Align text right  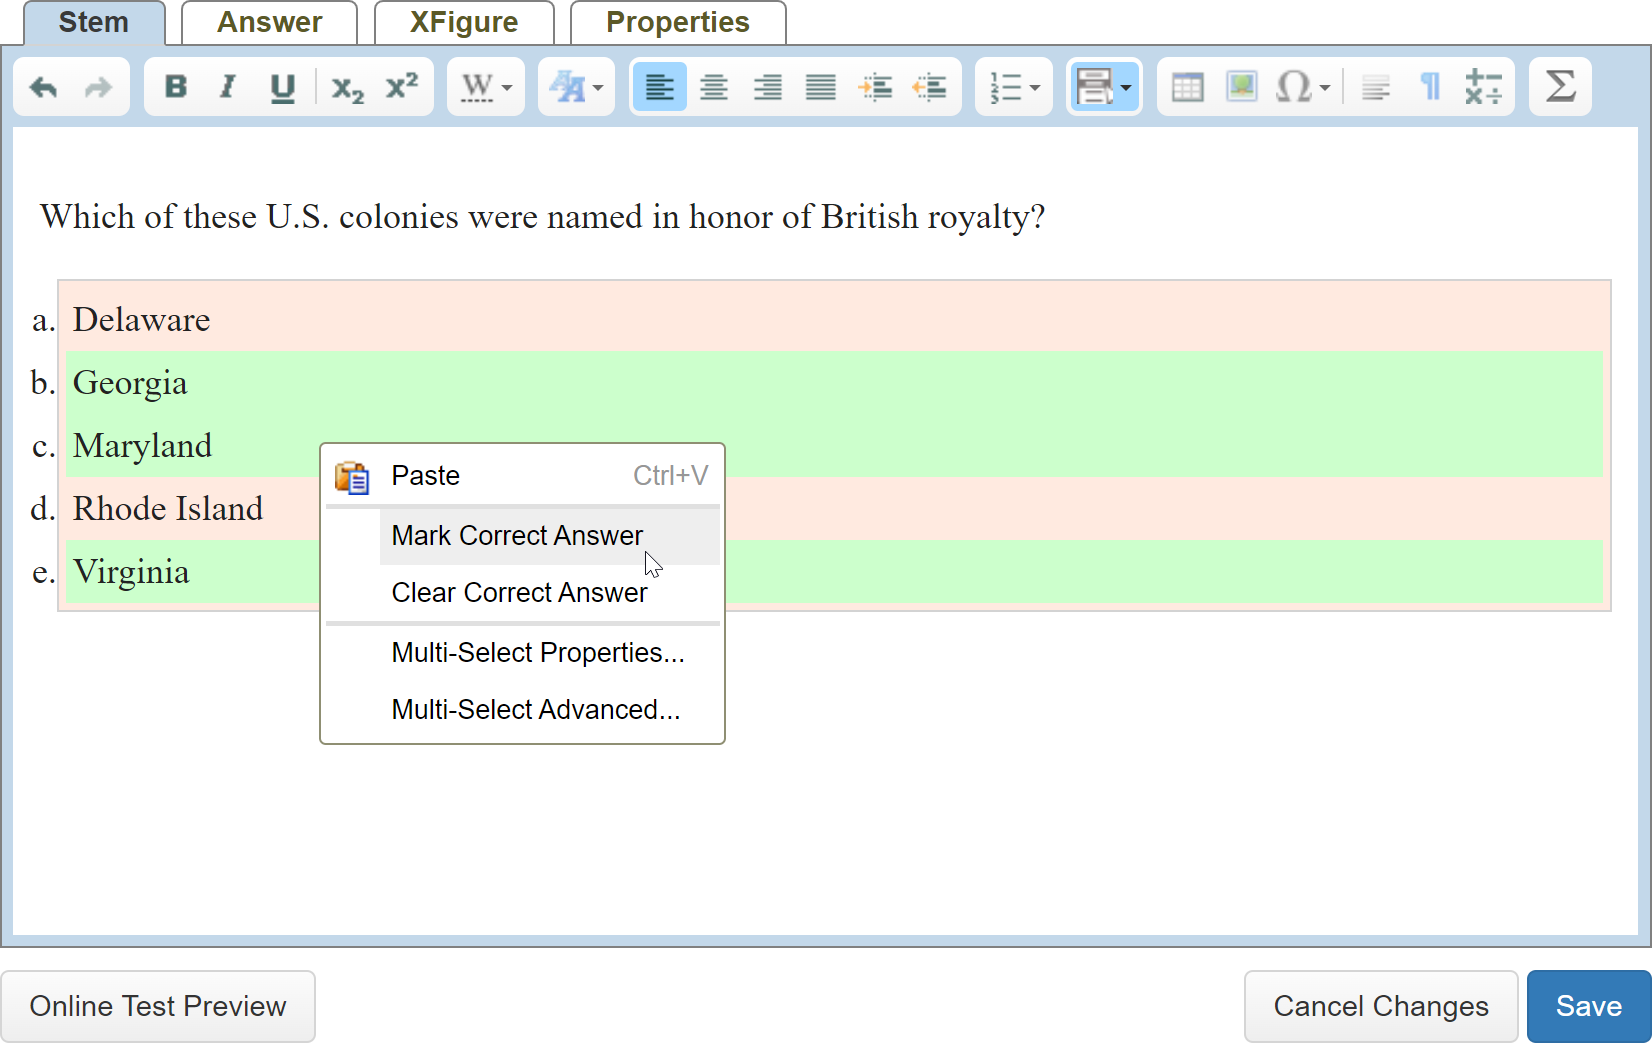[767, 87]
